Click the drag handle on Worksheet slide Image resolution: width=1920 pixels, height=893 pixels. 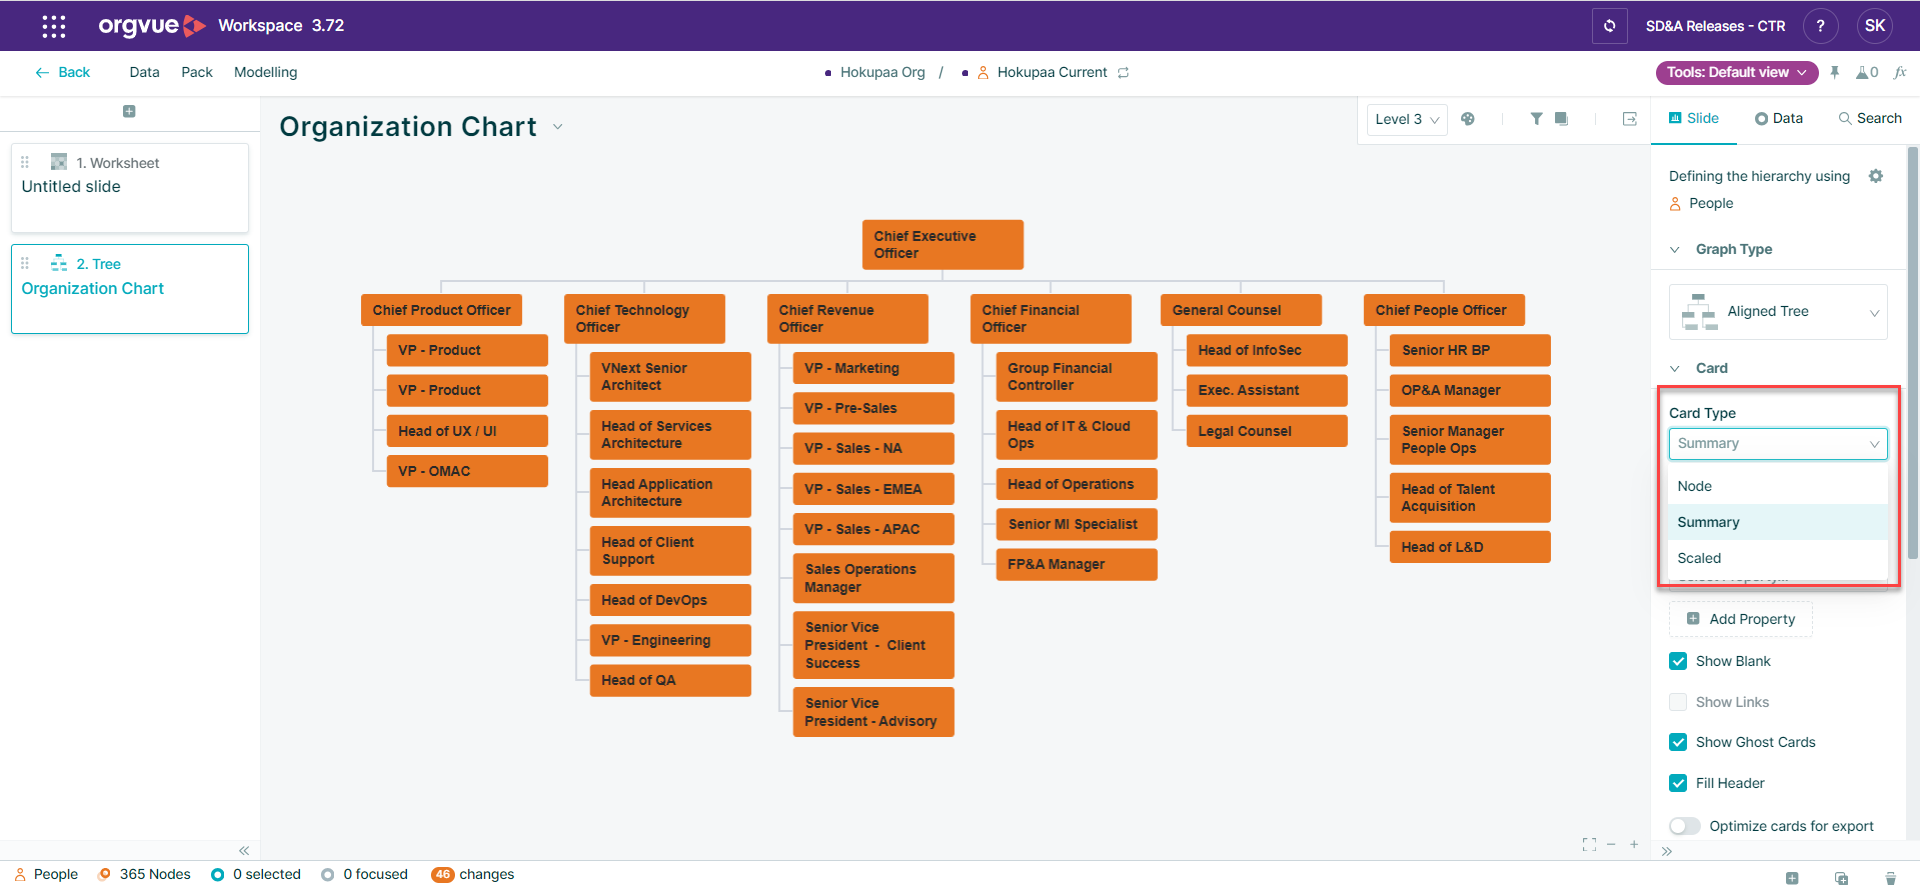[25, 162]
